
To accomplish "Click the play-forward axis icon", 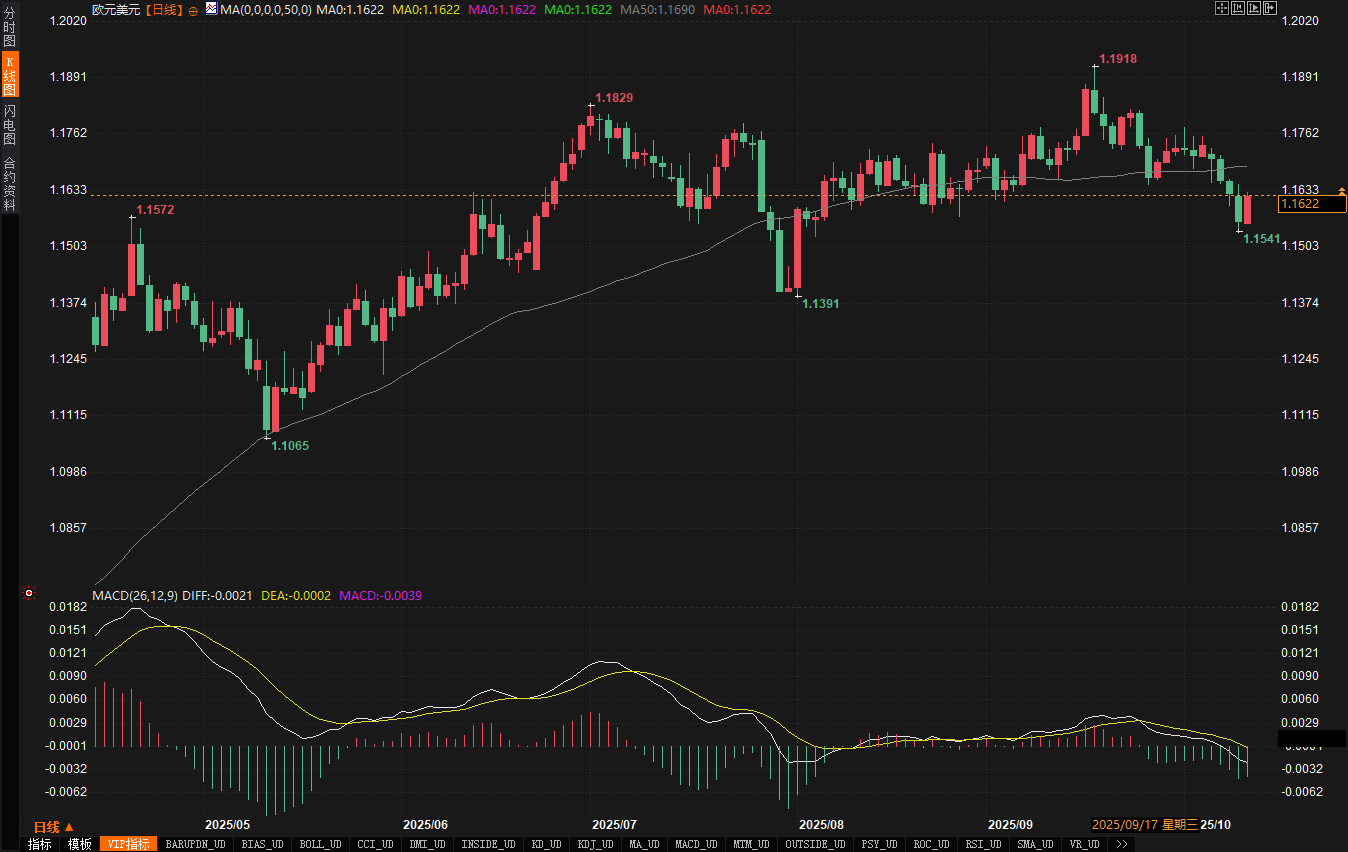I will coord(1254,8).
